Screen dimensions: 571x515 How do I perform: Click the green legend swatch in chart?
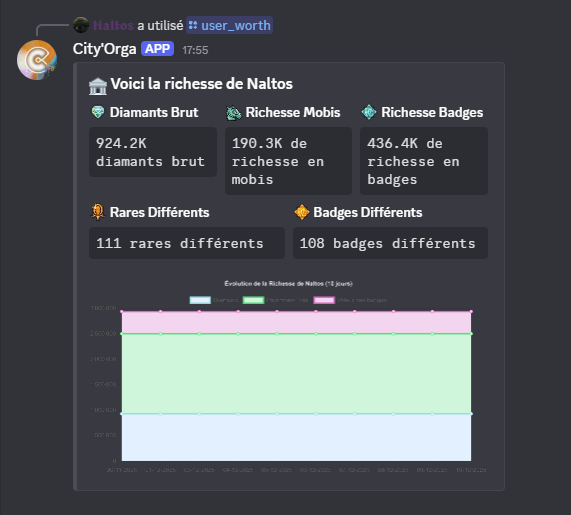point(253,300)
